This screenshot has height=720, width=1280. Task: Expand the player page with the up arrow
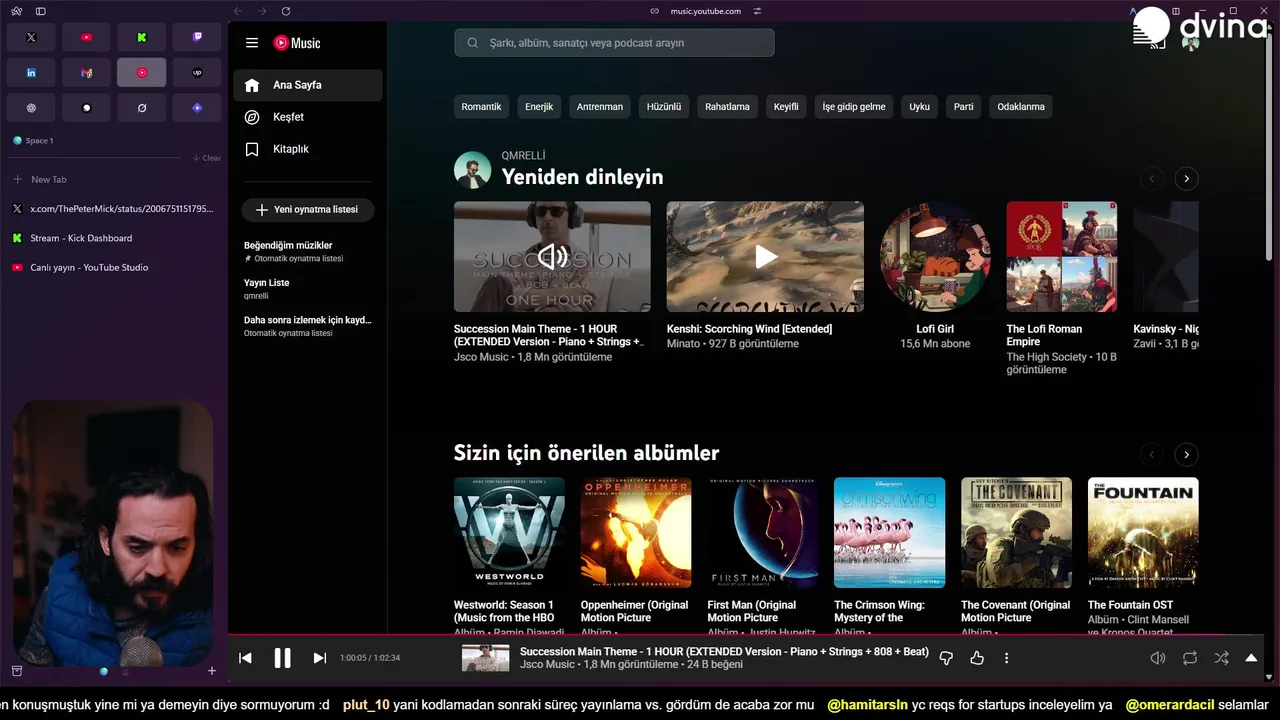coord(1251,658)
